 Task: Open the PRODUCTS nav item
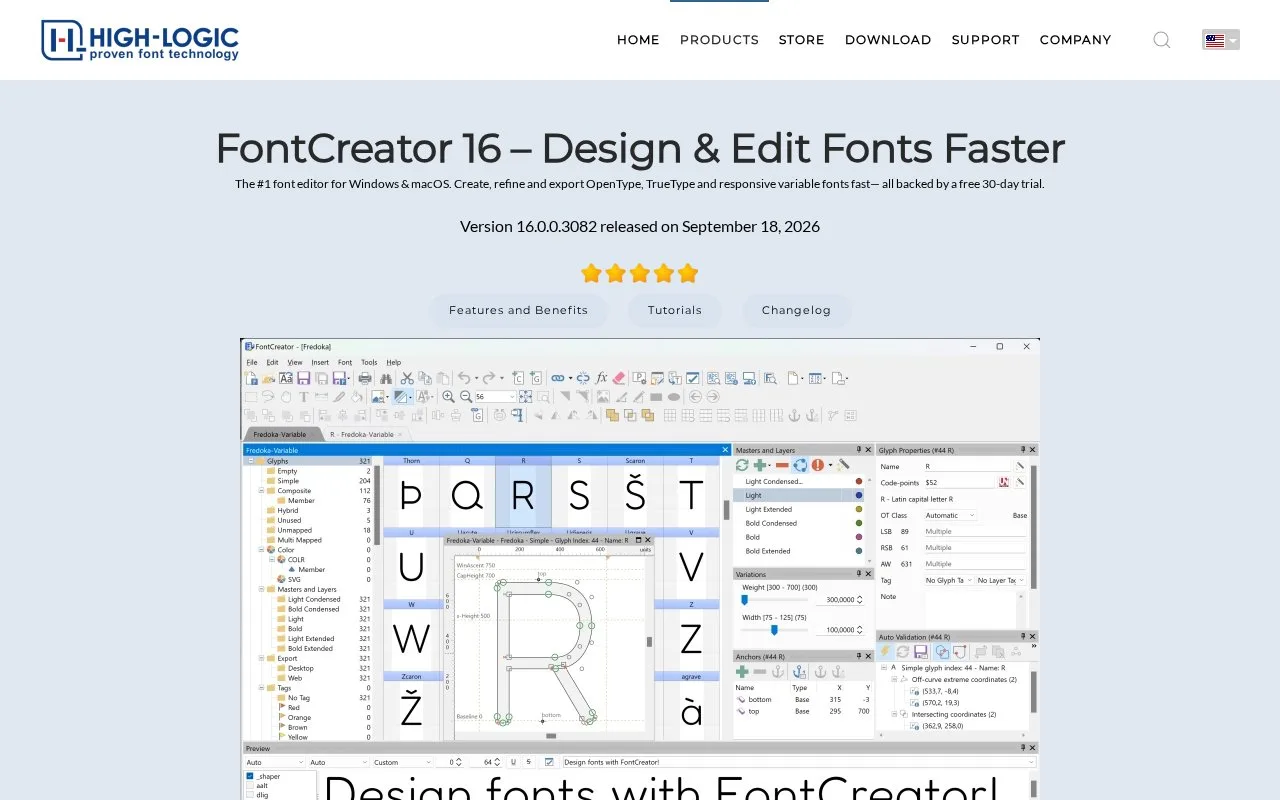point(719,40)
